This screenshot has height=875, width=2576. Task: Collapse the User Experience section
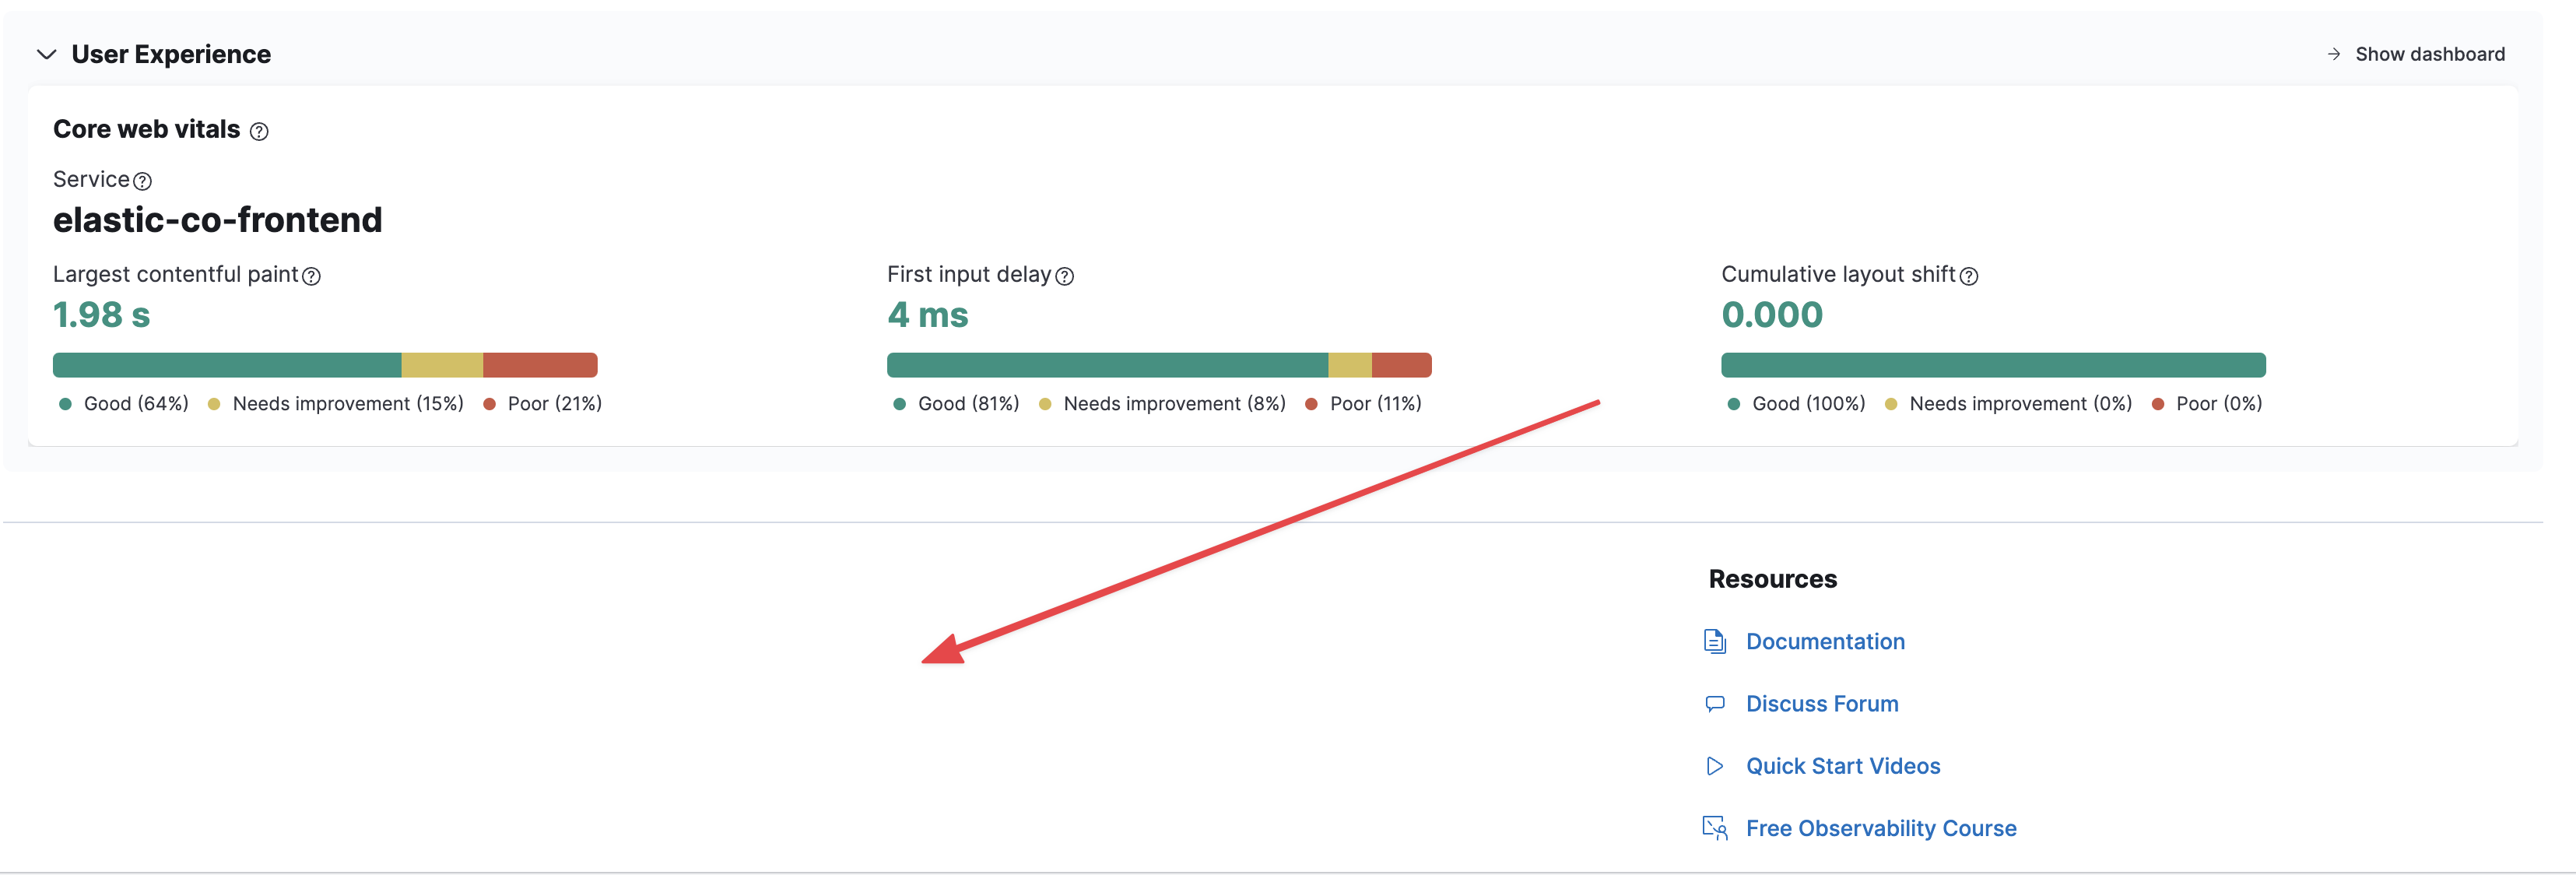click(x=45, y=55)
